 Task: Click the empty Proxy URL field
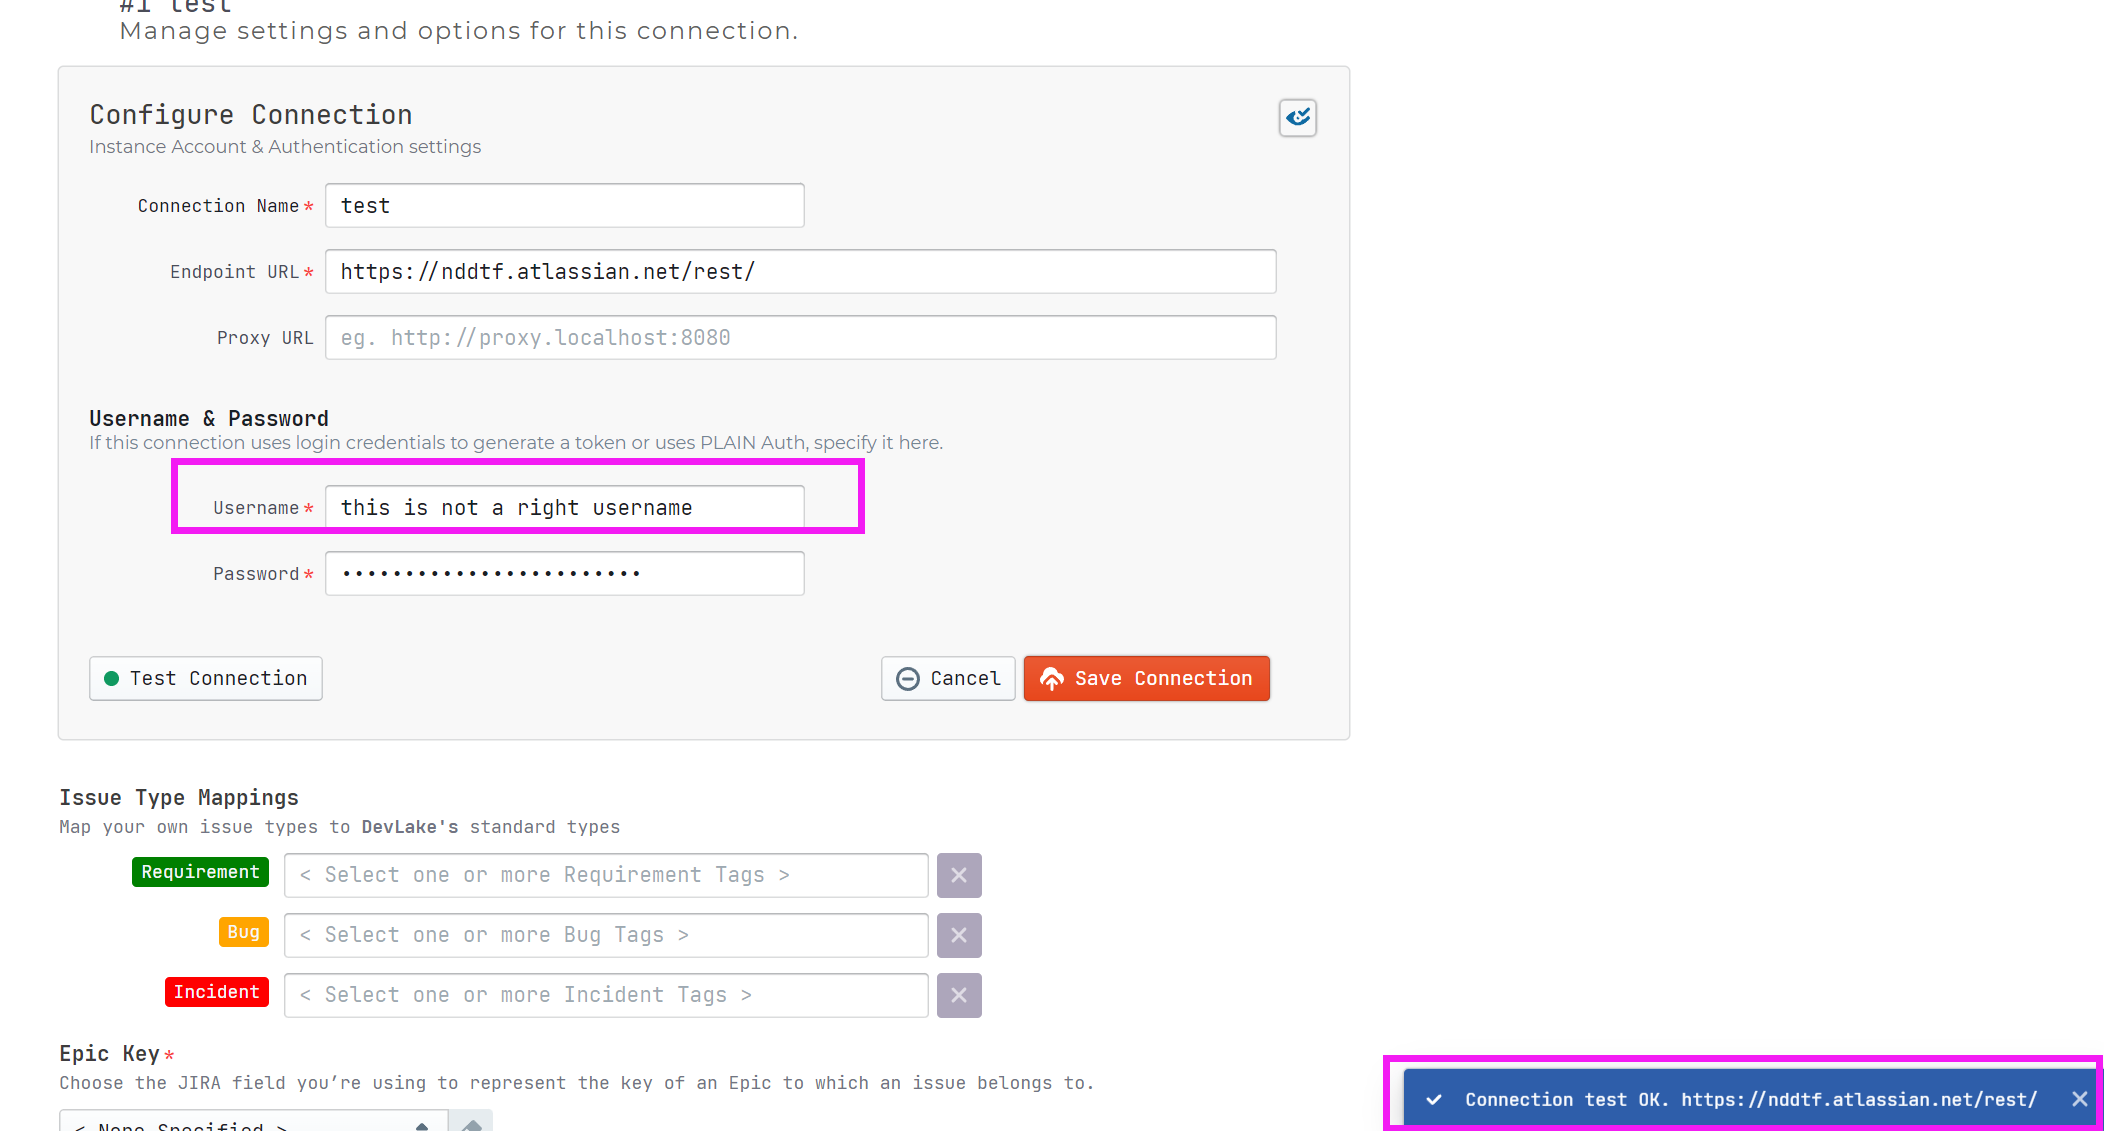(x=800, y=338)
